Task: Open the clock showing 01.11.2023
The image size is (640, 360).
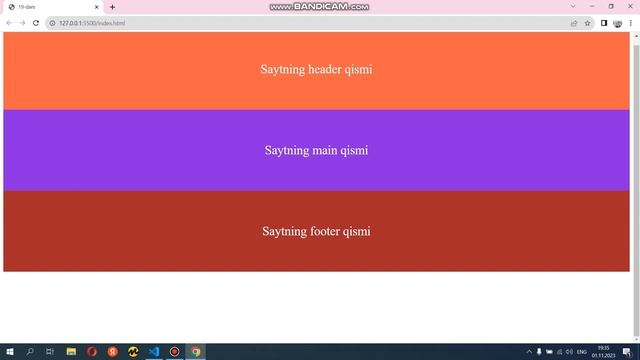Action: [603, 352]
